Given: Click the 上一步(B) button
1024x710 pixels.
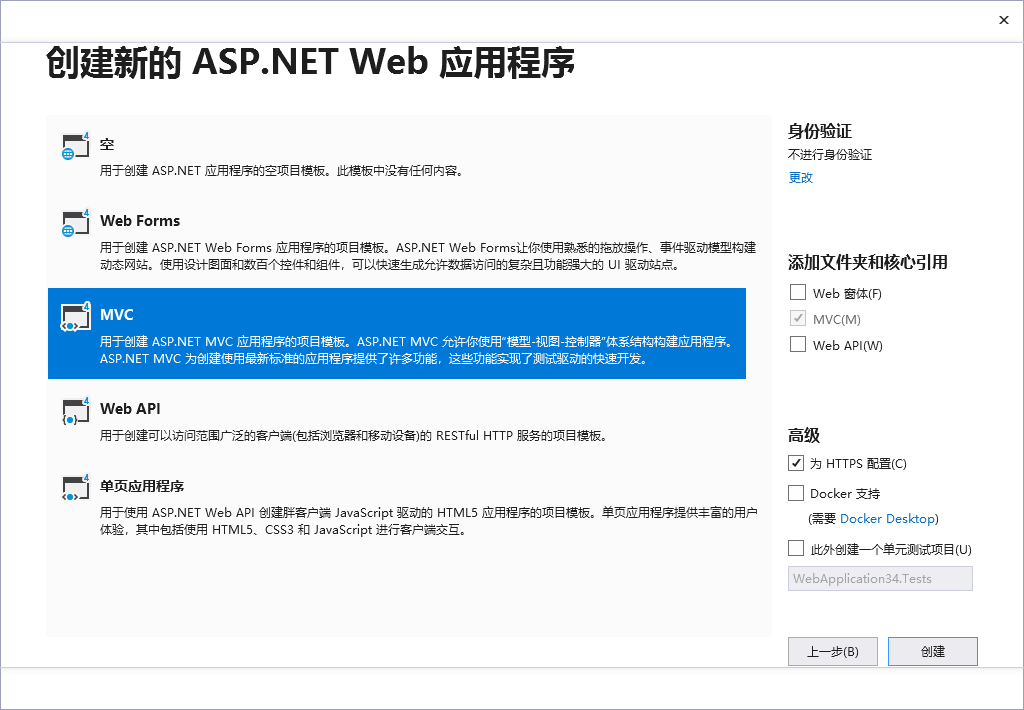Looking at the screenshot, I should pos(833,652).
